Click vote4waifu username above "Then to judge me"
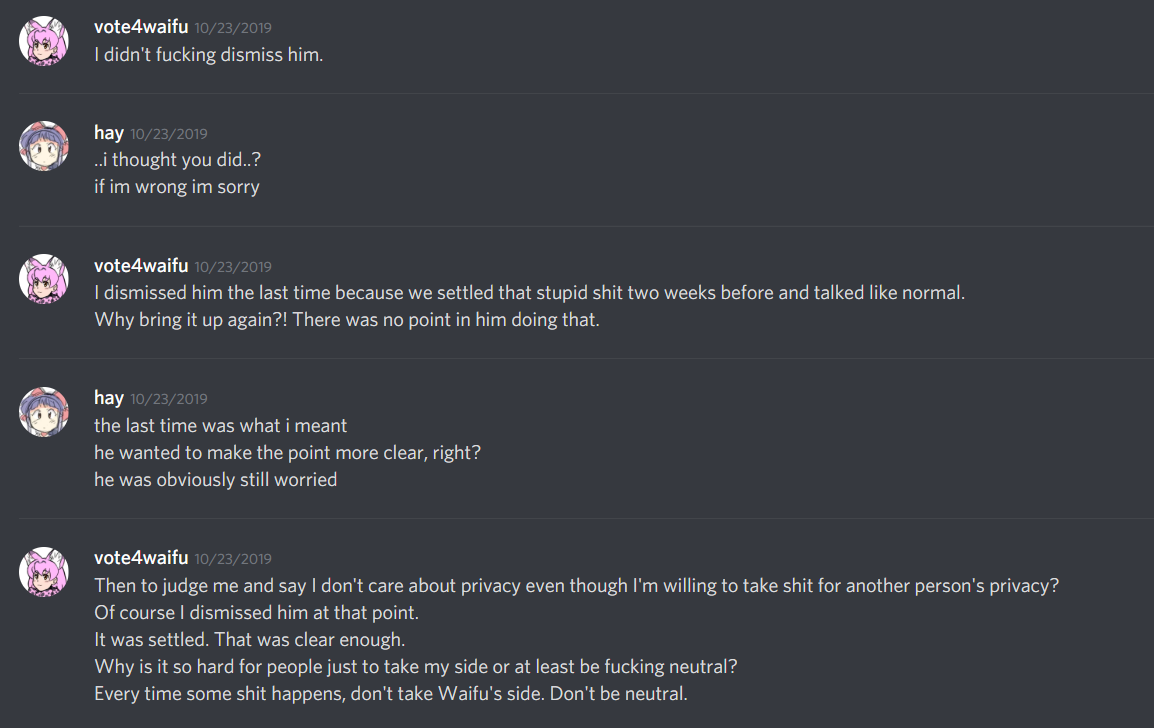 (141, 558)
